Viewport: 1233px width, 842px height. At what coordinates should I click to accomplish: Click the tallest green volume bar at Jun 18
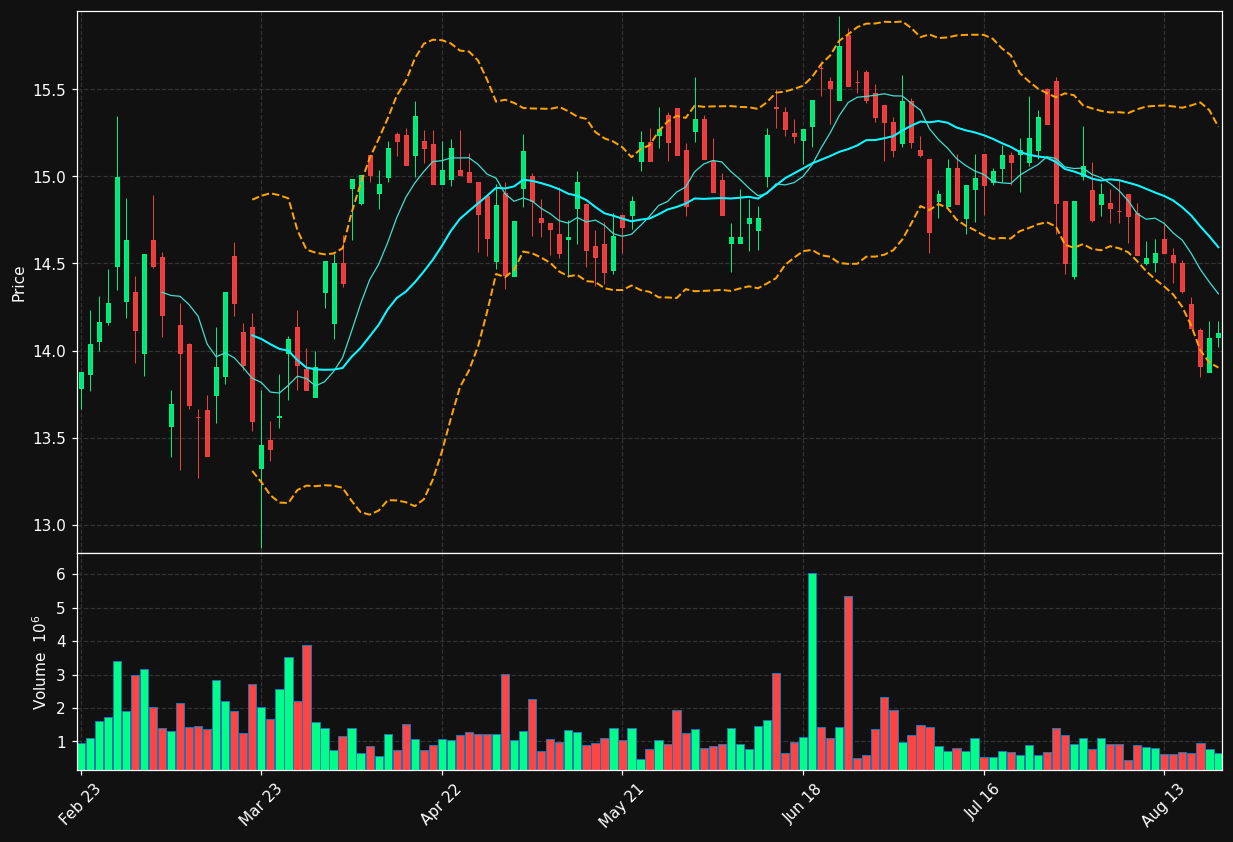coord(812,672)
